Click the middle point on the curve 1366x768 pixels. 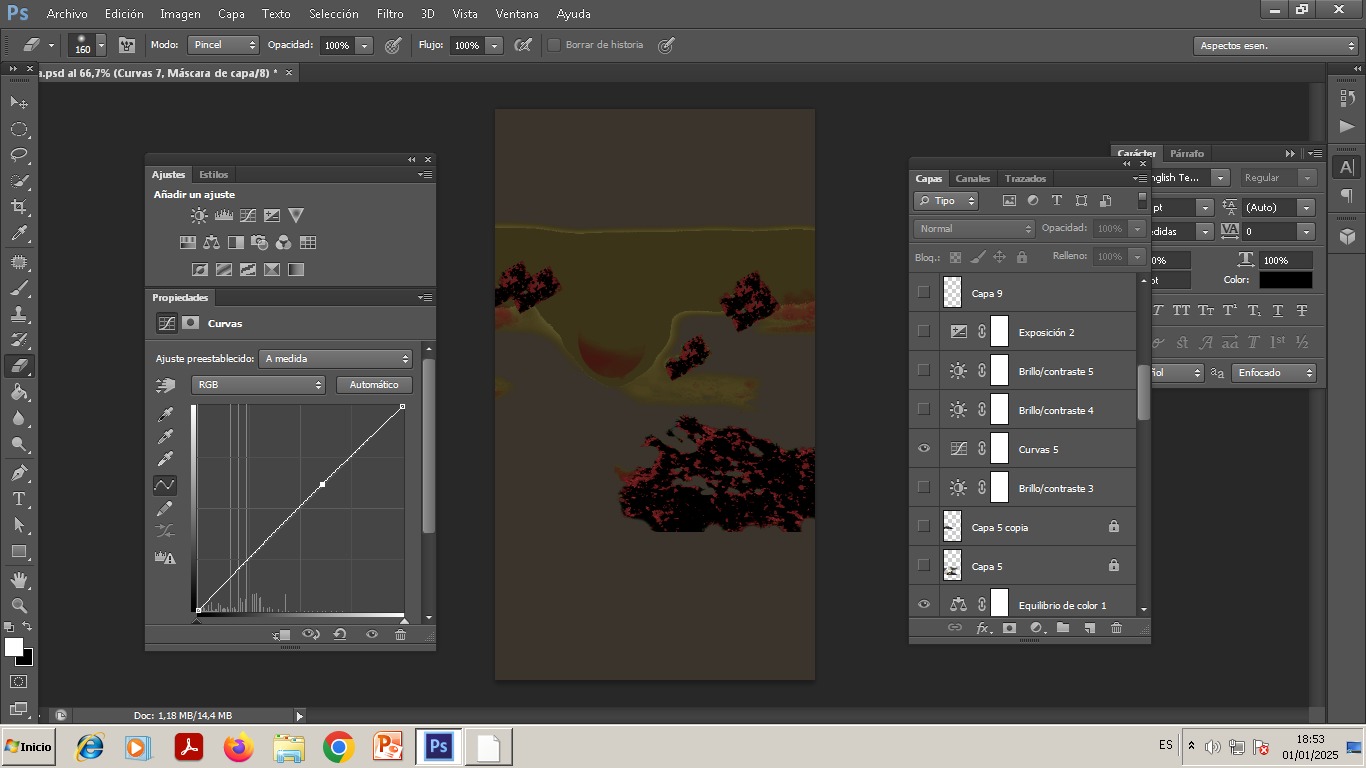point(322,485)
